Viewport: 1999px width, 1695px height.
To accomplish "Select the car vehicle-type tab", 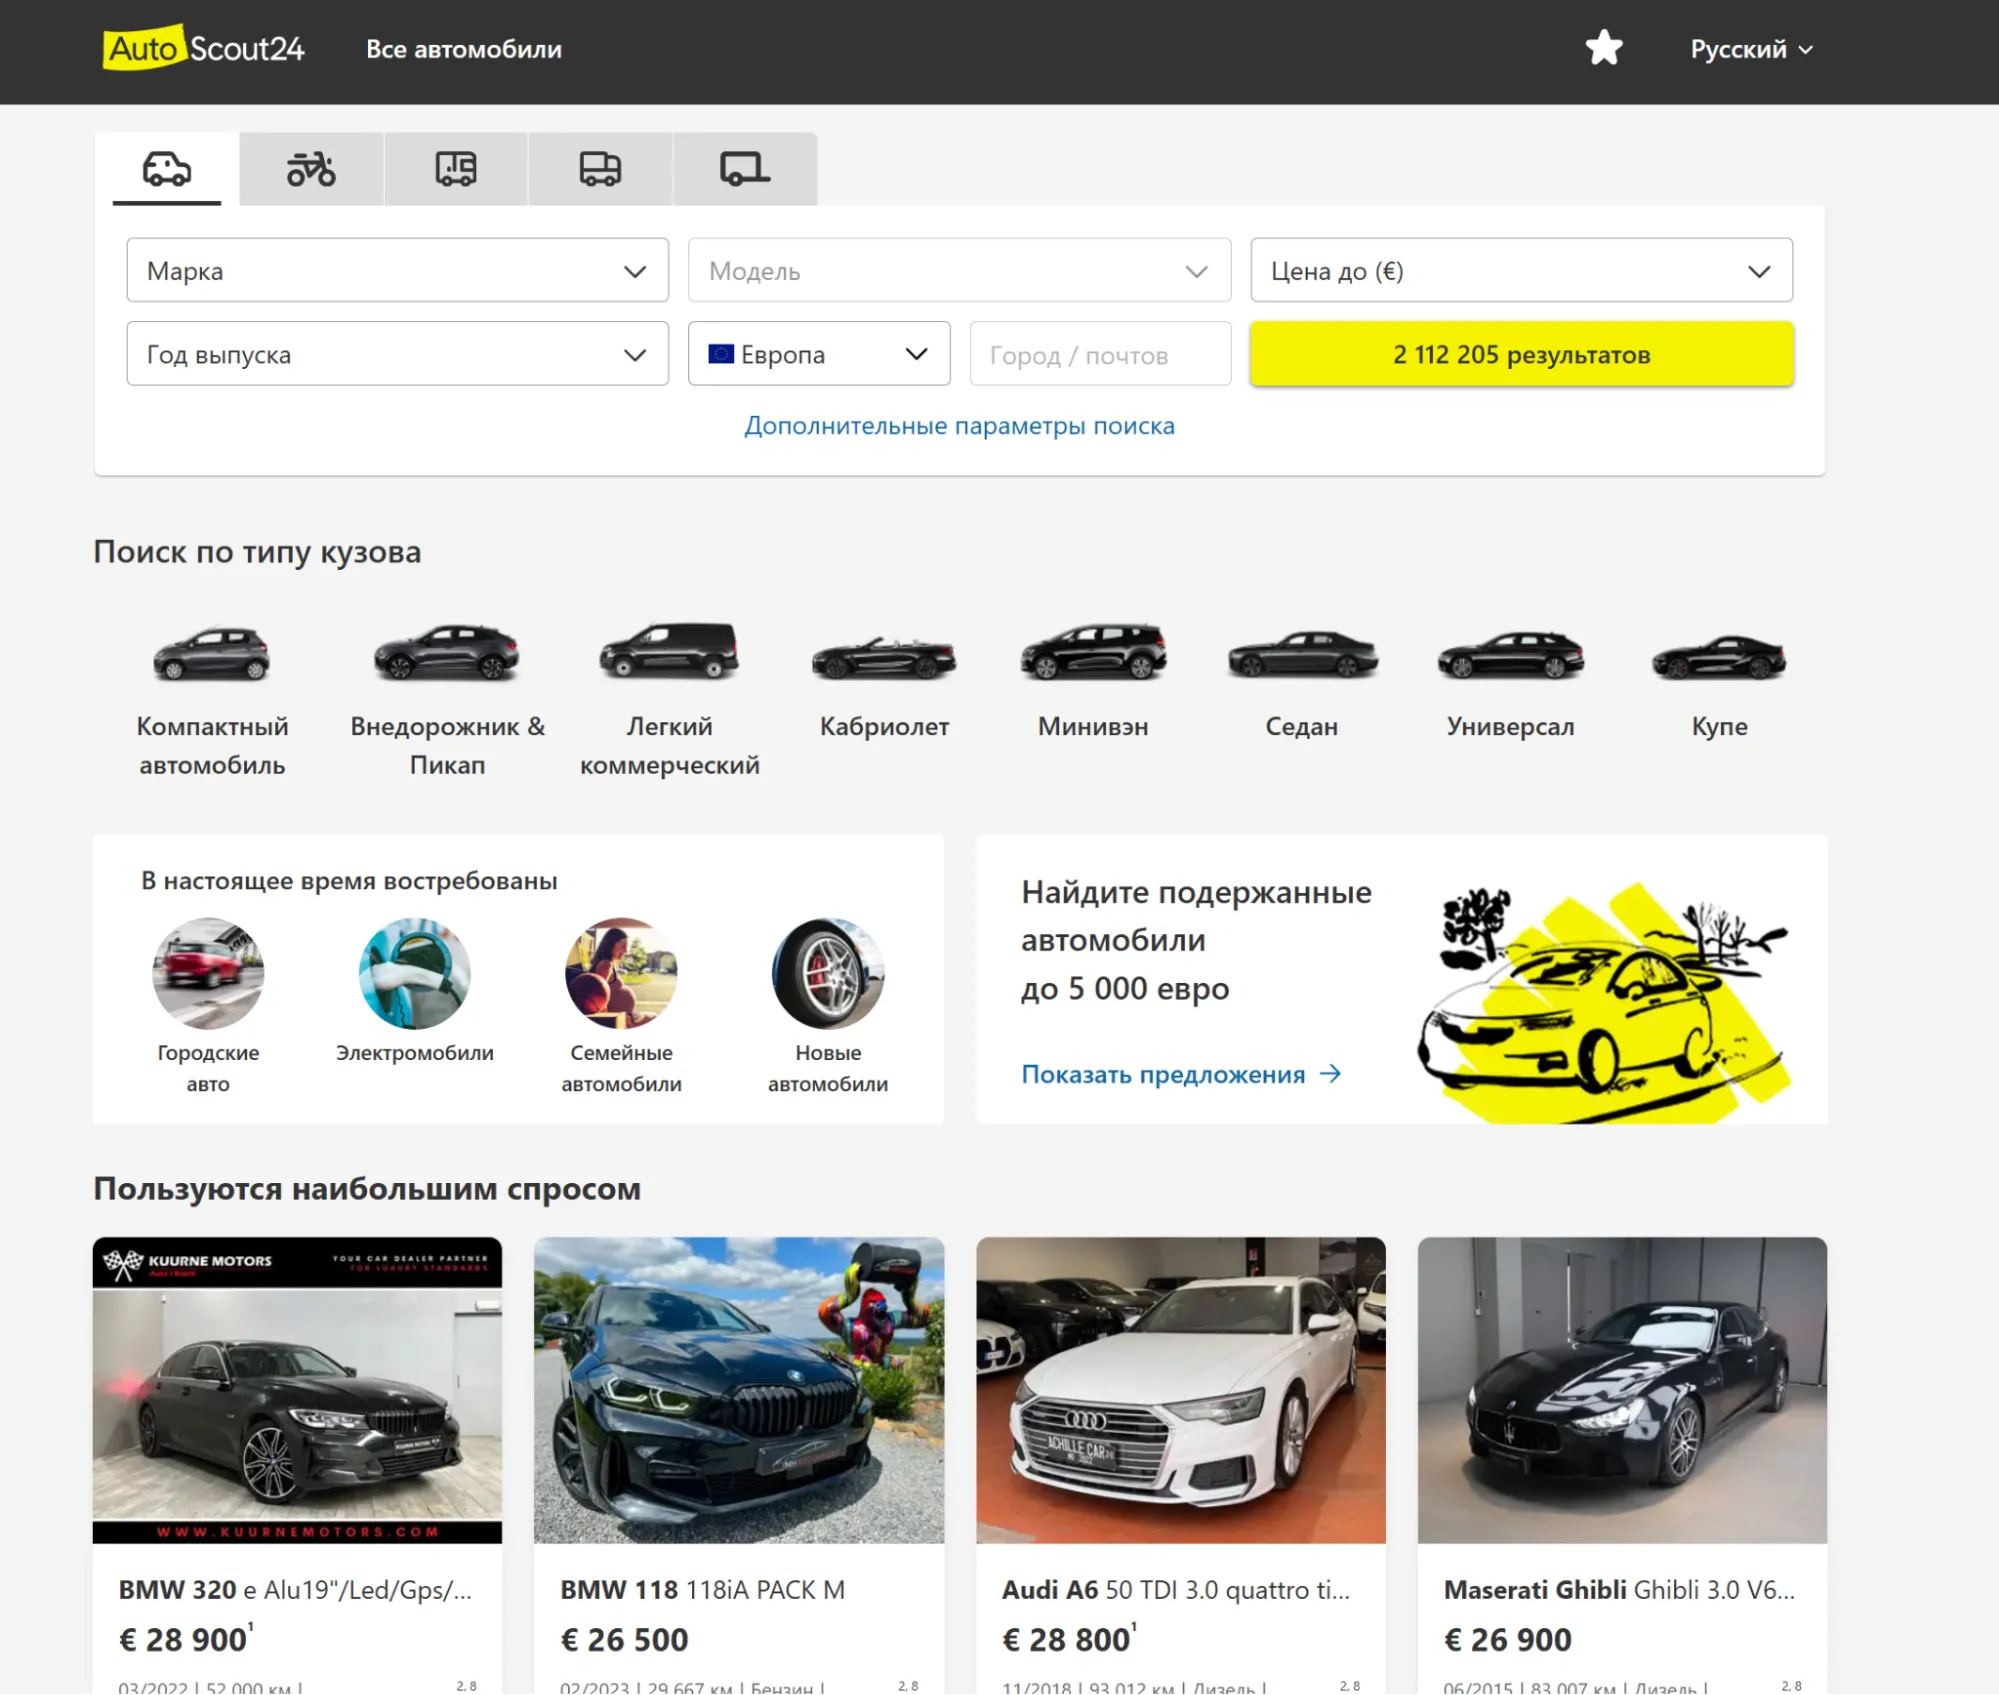I will [x=167, y=169].
